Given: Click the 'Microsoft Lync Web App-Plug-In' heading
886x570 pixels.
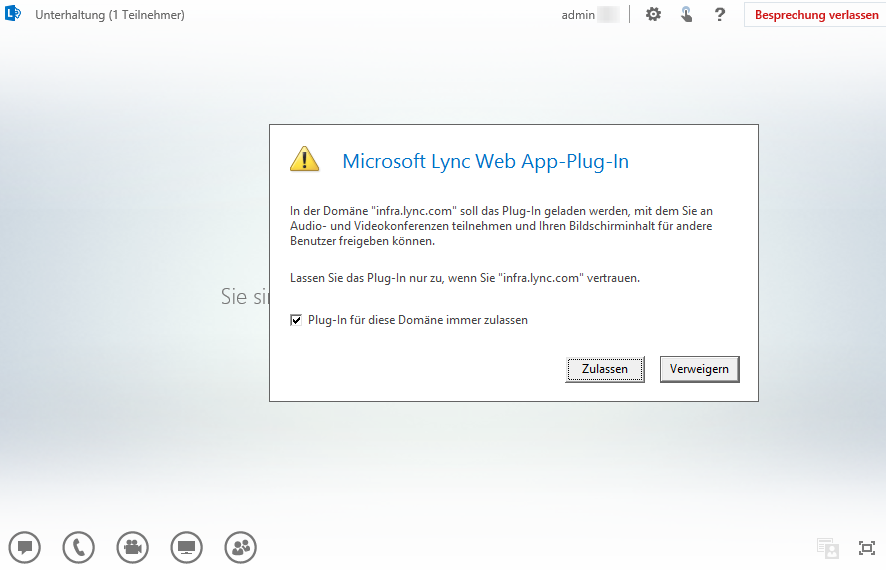Looking at the screenshot, I should [485, 161].
